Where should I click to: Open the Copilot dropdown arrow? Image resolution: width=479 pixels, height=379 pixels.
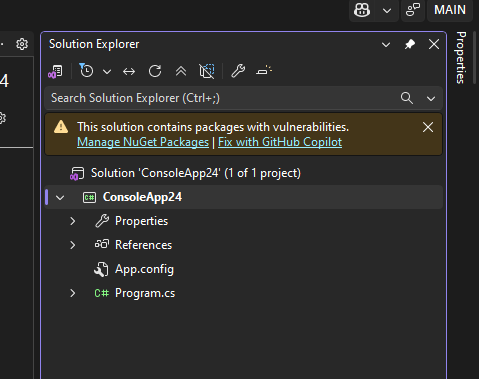coord(387,11)
